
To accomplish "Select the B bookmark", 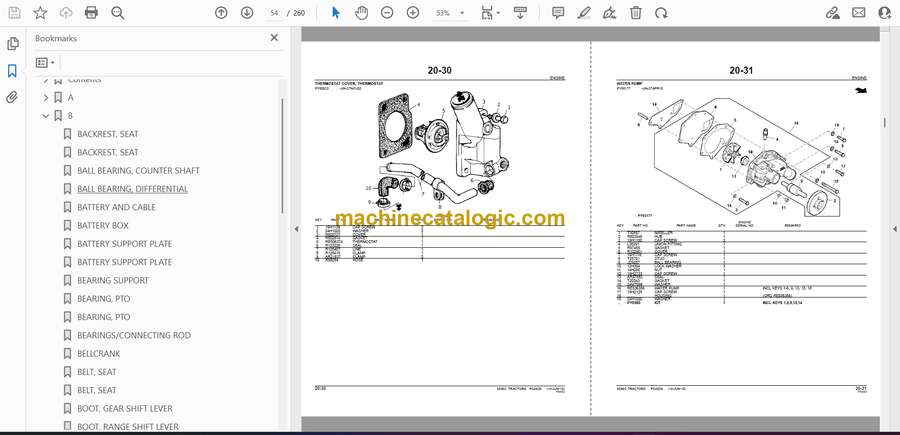I will (x=71, y=116).
